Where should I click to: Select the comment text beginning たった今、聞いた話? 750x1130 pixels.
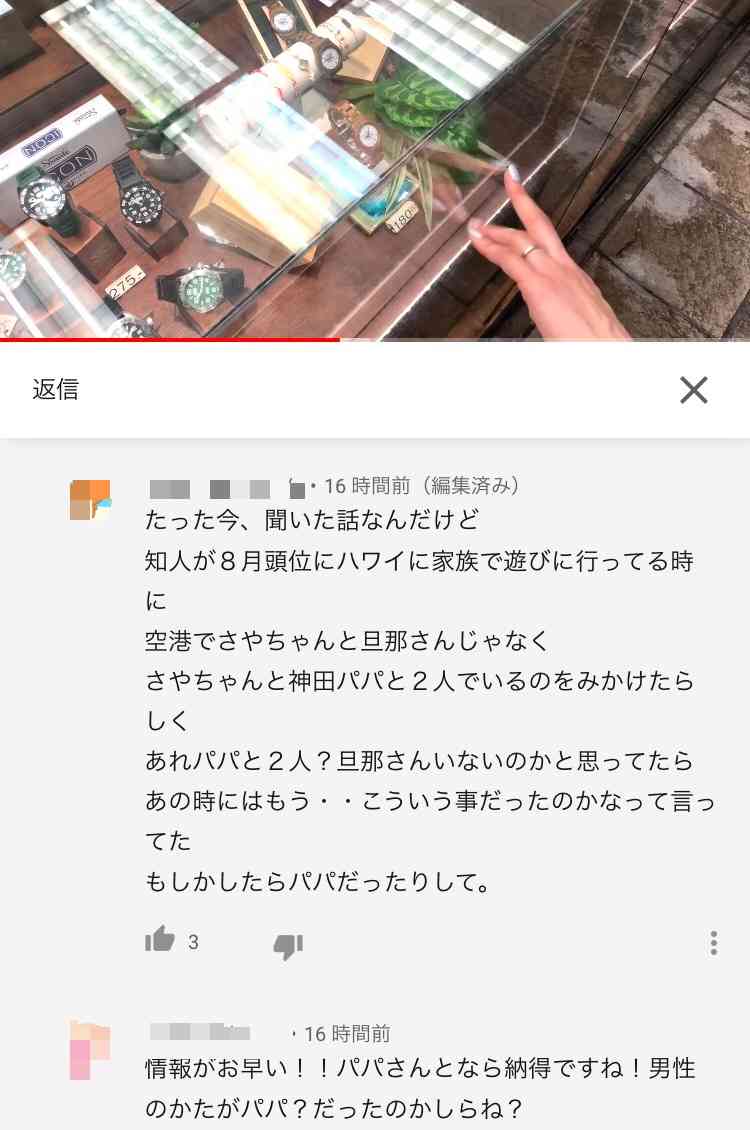point(430,700)
